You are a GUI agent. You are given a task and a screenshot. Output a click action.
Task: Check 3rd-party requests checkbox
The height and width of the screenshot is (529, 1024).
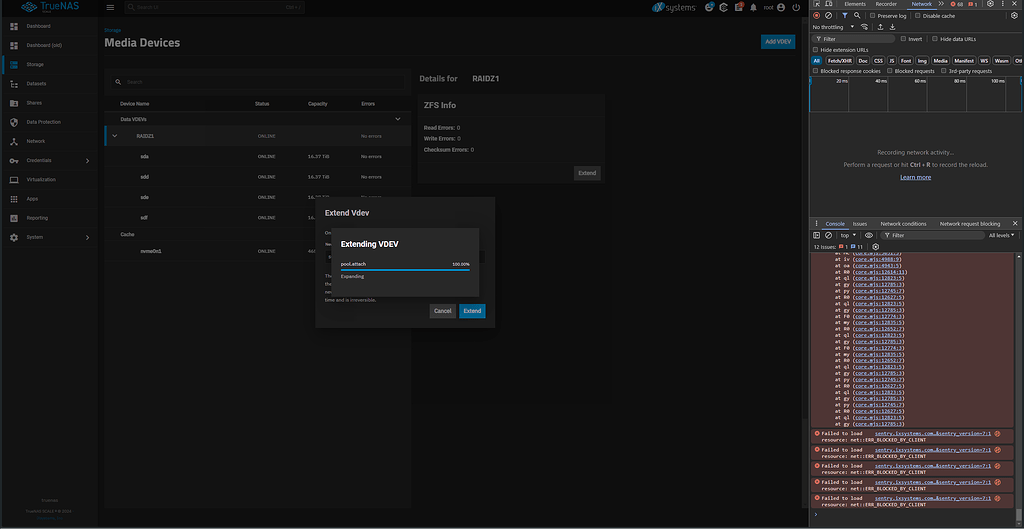944,71
